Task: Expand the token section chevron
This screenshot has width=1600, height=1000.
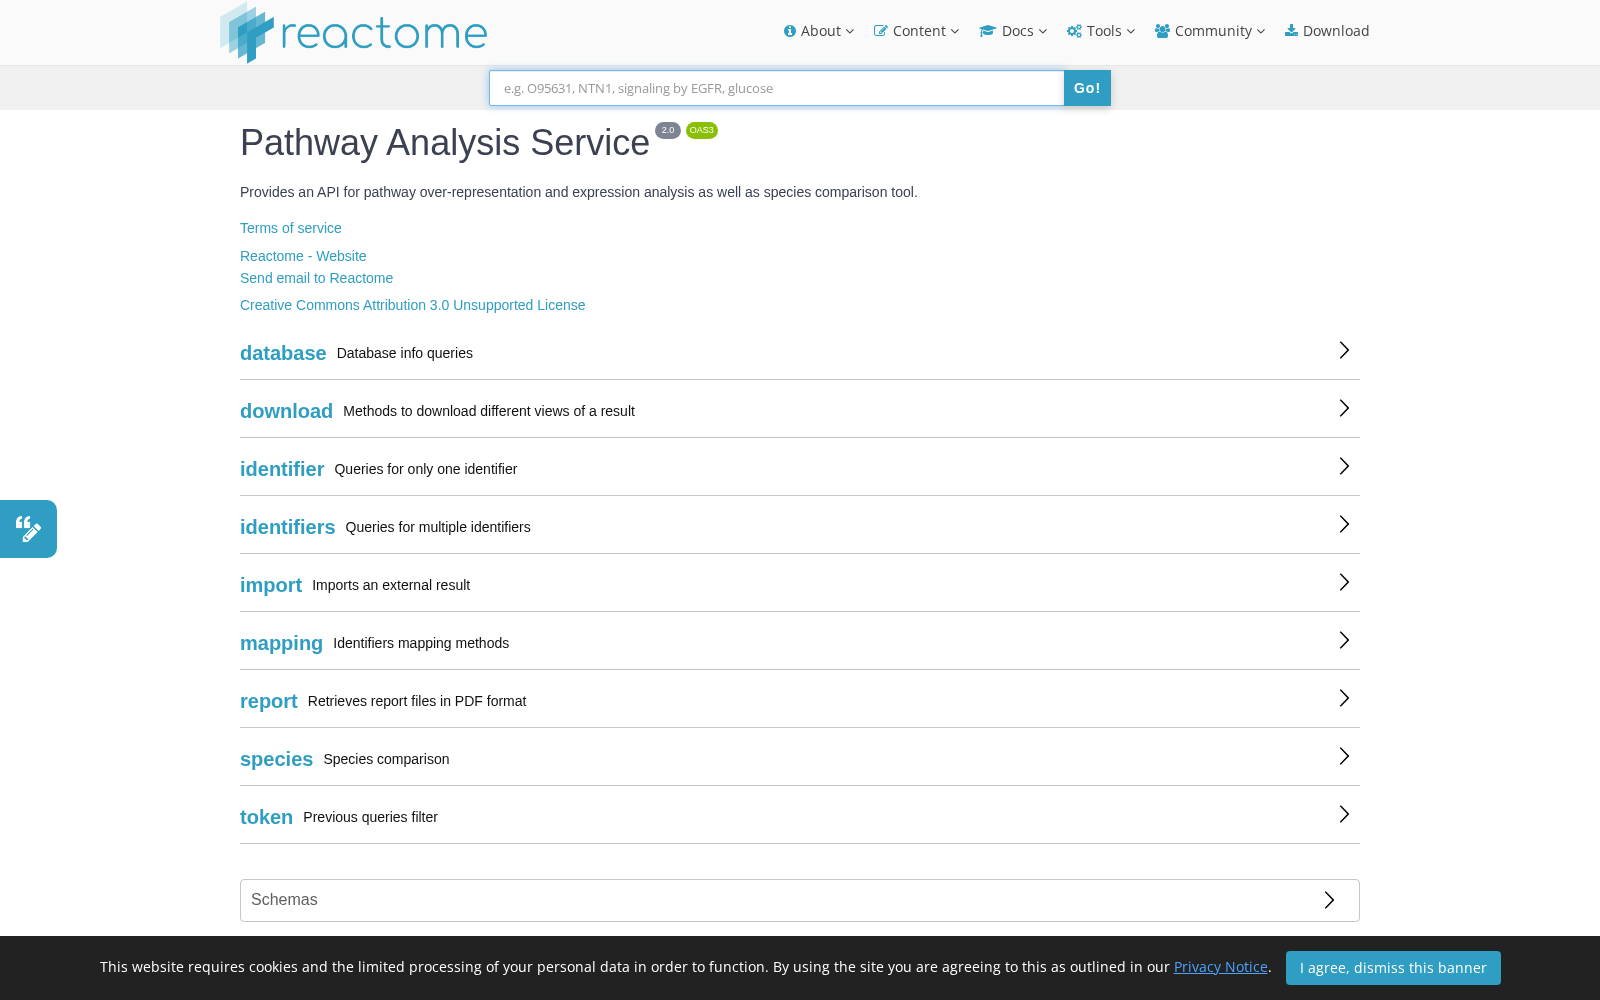Action: 1344,814
